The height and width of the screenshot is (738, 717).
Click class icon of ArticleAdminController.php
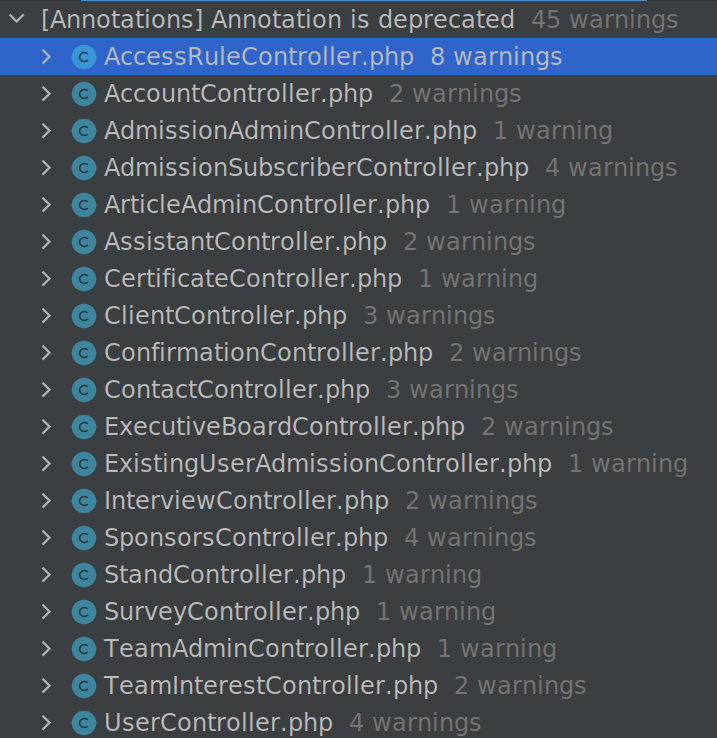[84, 205]
